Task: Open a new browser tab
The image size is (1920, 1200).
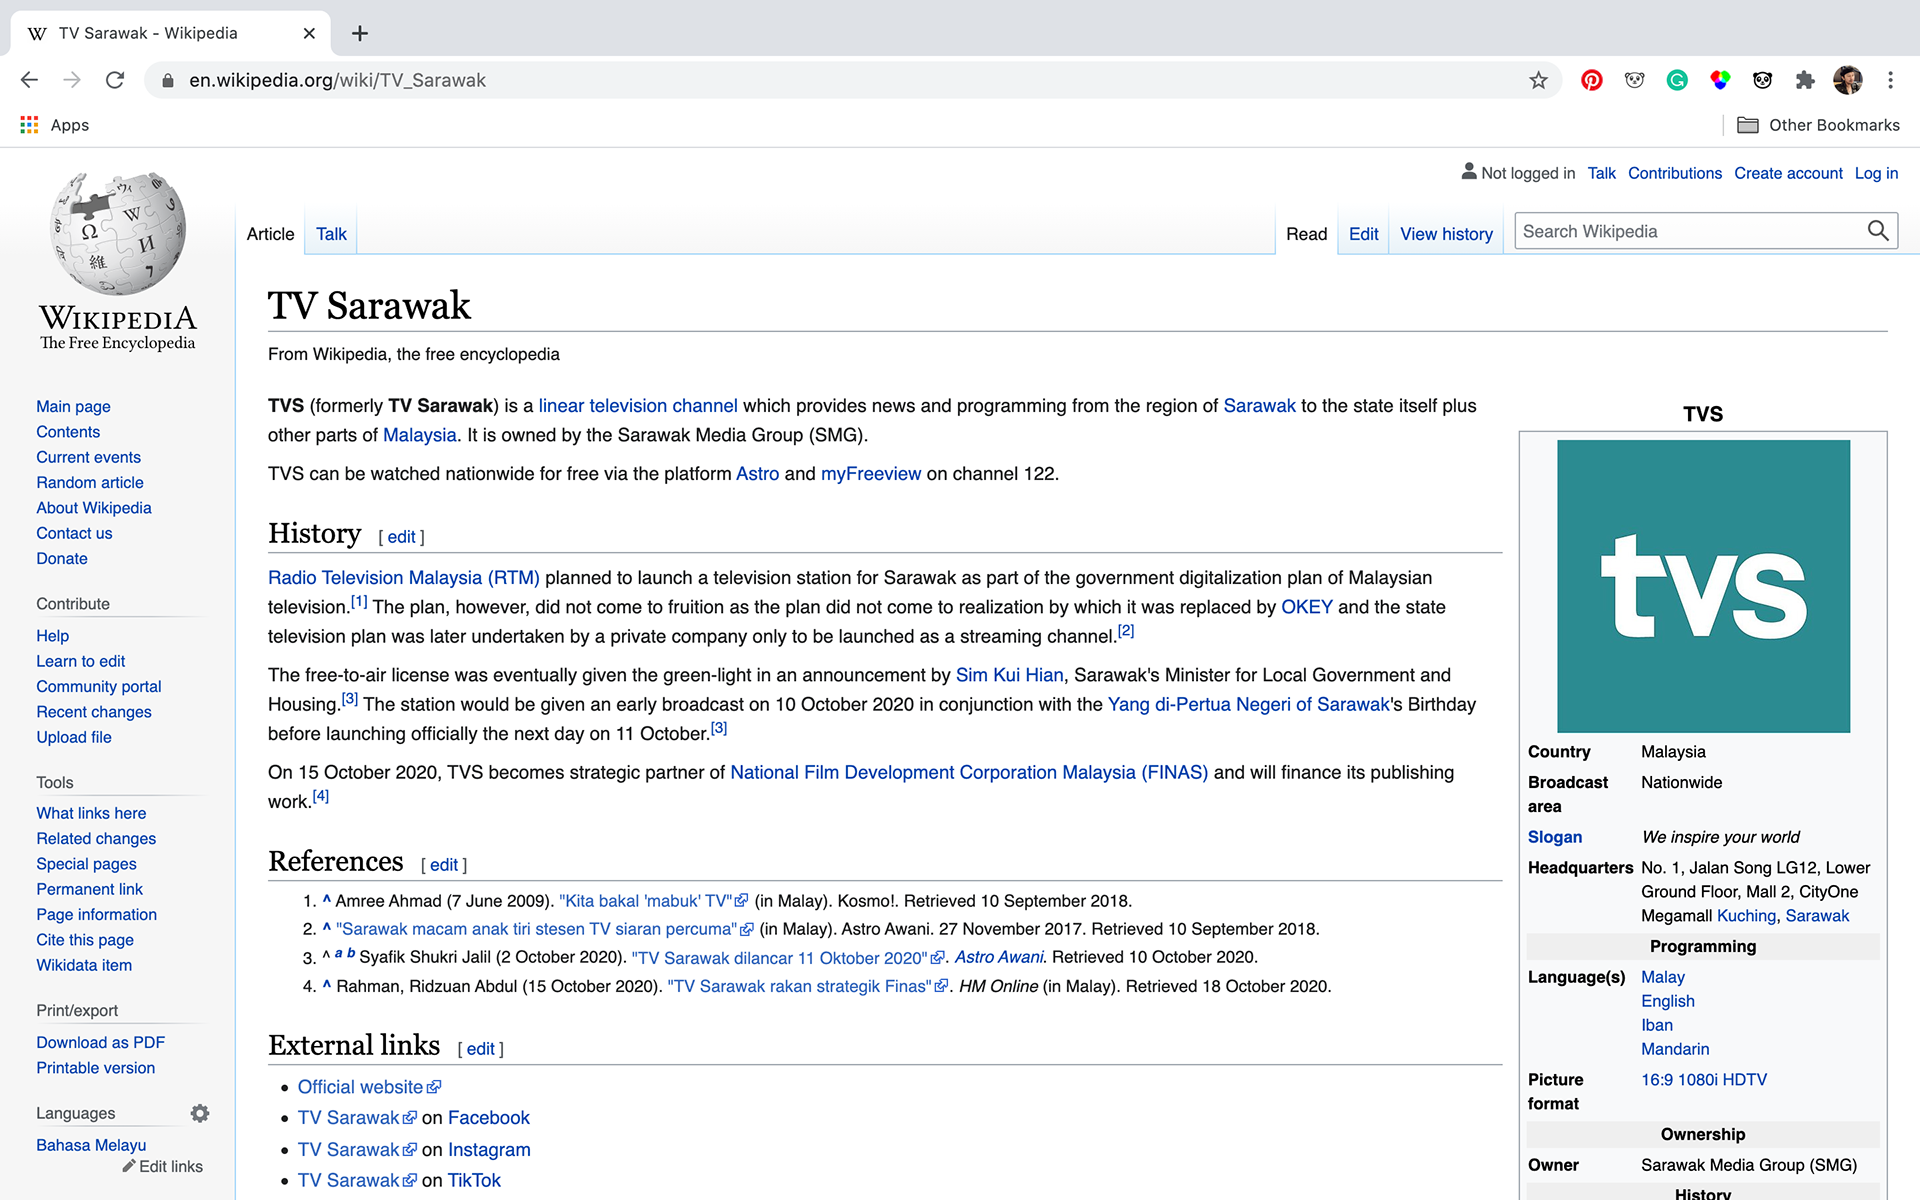Action: [360, 33]
